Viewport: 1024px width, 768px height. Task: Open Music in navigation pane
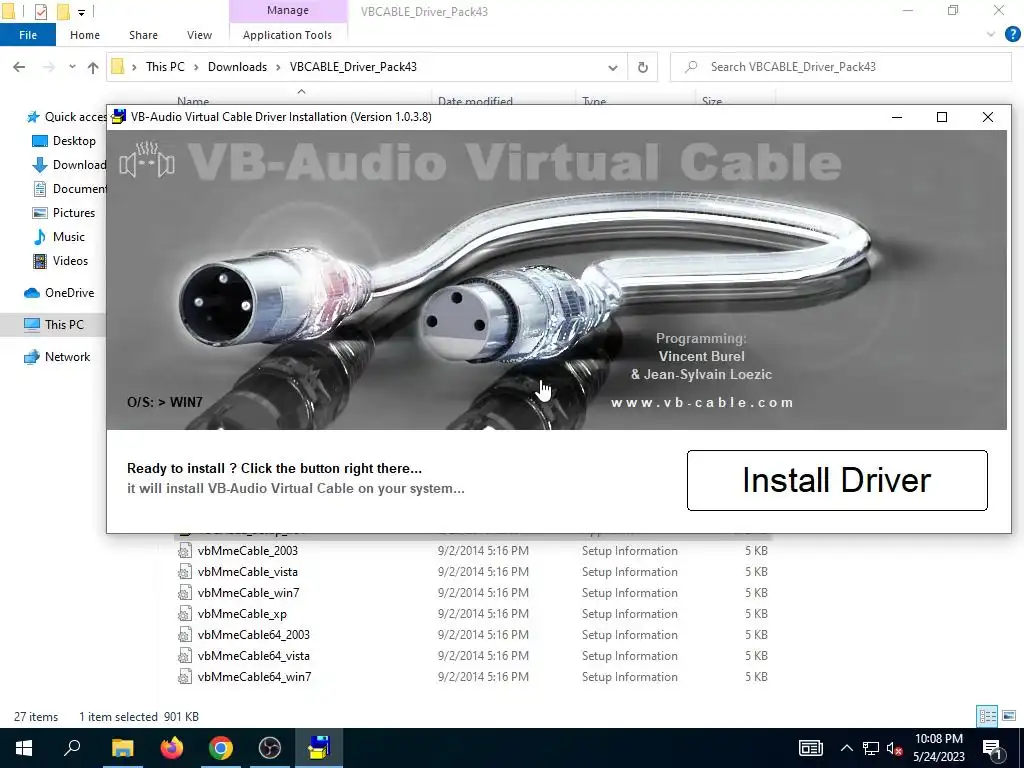coord(59,236)
